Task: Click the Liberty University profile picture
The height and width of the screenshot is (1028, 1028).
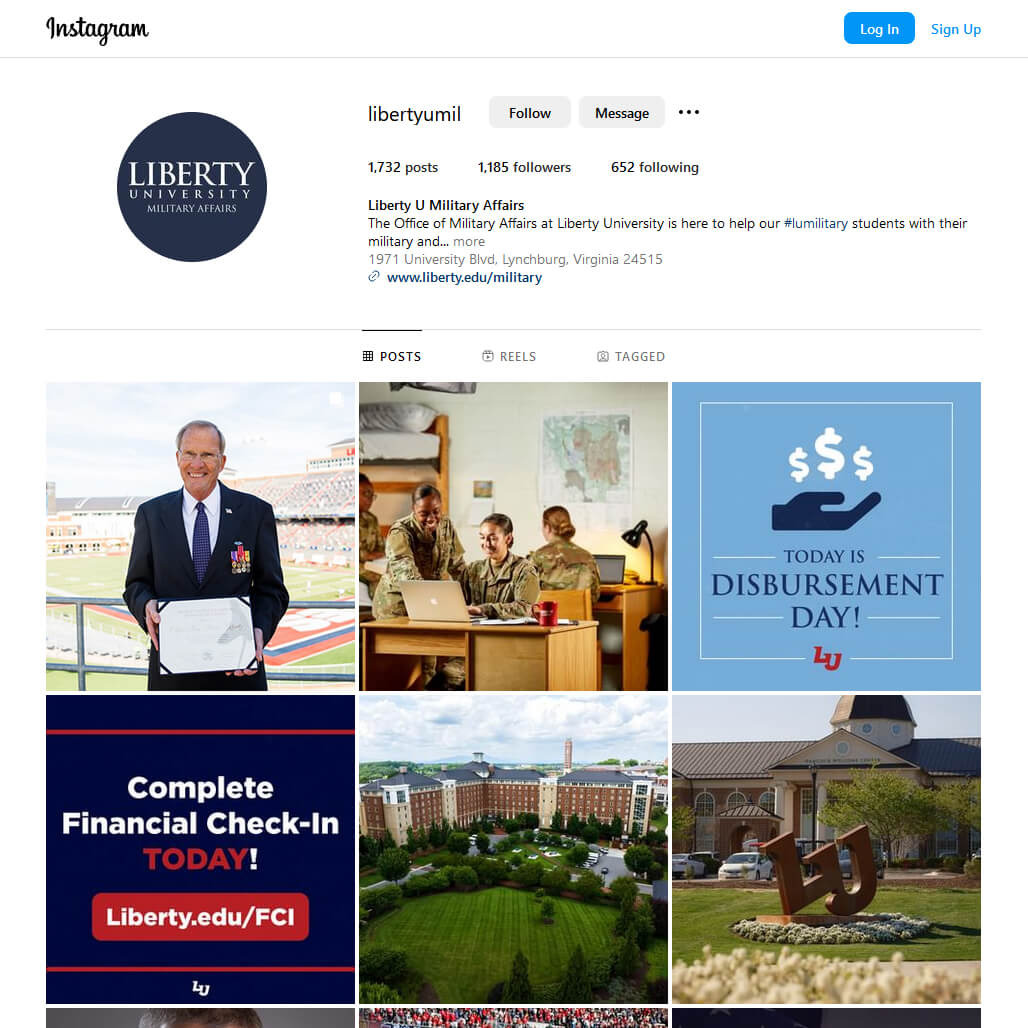Action: point(191,187)
